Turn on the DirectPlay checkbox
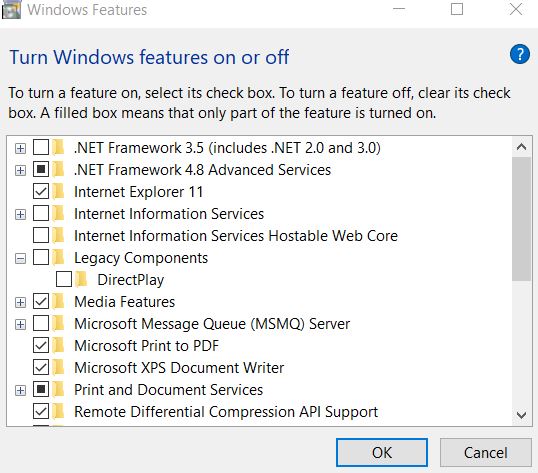 (x=64, y=279)
